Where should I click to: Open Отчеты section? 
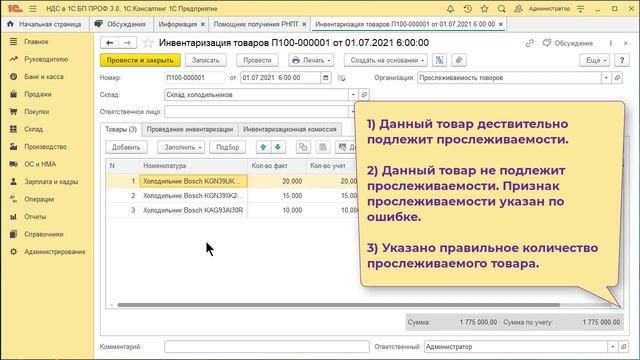pos(35,217)
